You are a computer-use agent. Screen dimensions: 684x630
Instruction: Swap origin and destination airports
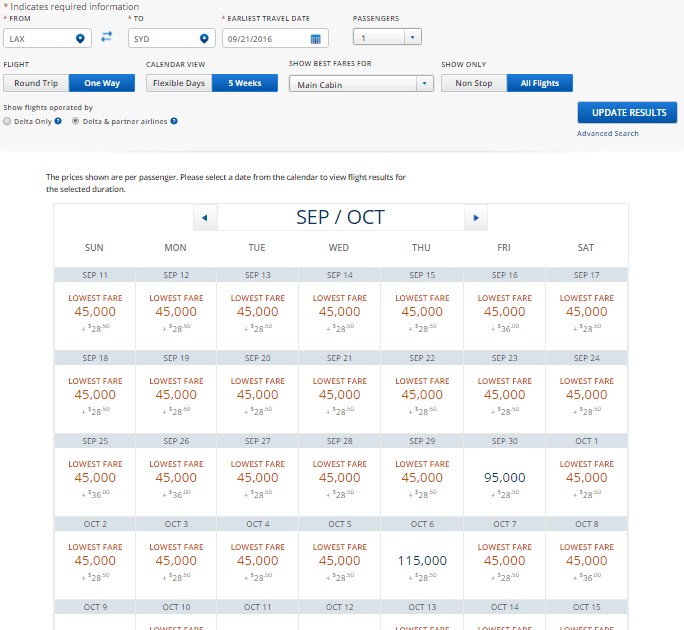[x=106, y=37]
